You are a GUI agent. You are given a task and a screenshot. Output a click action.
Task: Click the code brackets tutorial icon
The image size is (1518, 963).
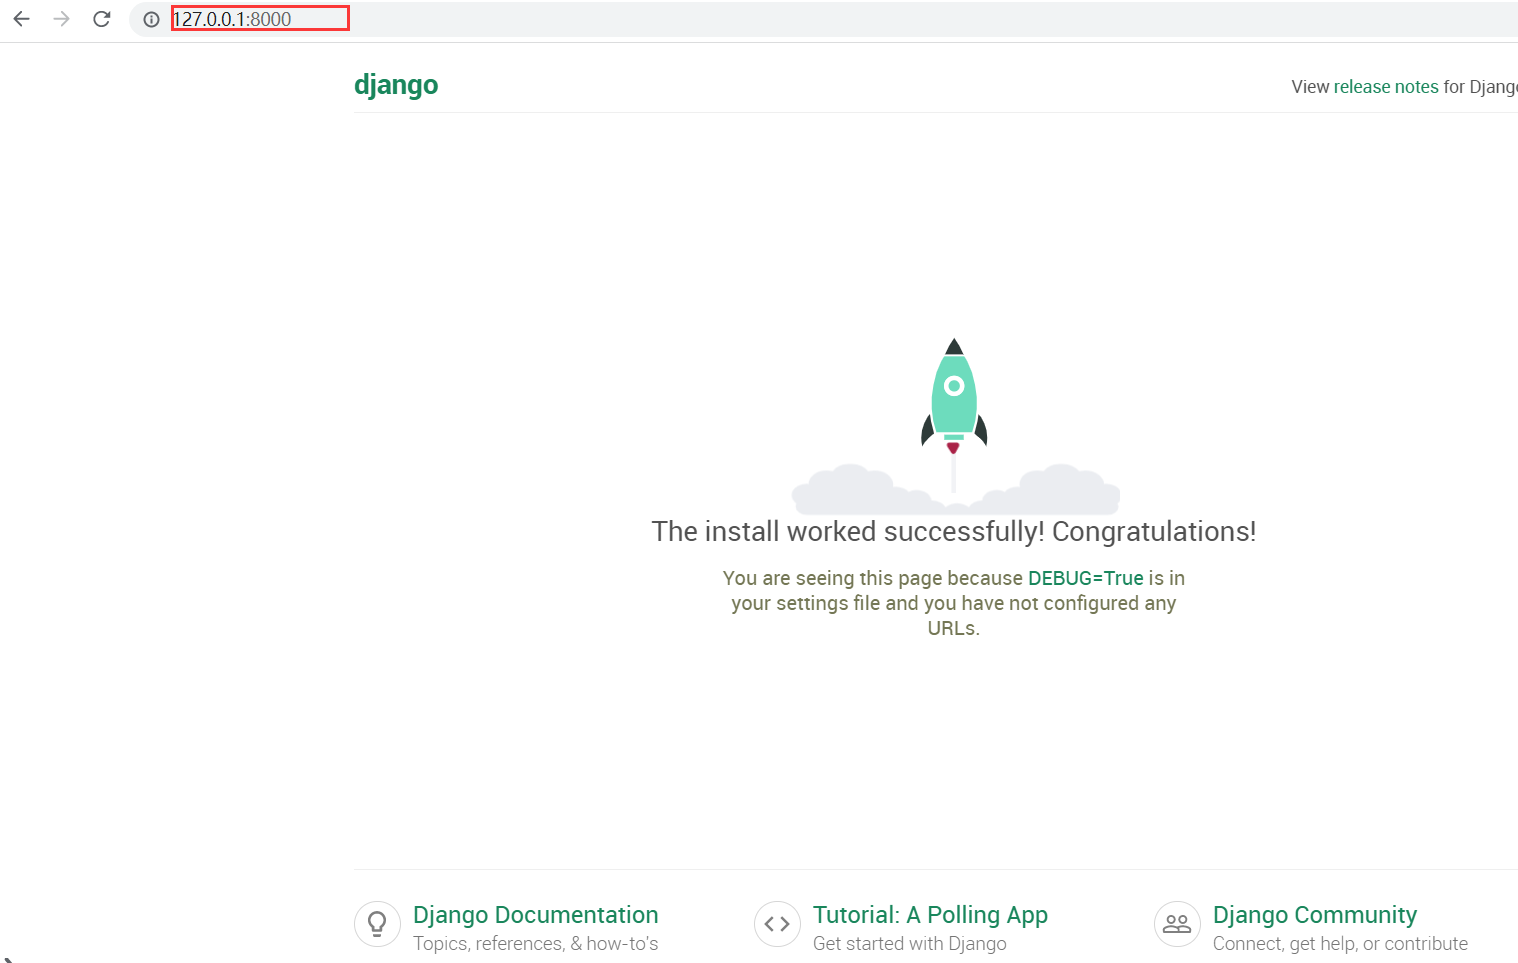(x=777, y=924)
